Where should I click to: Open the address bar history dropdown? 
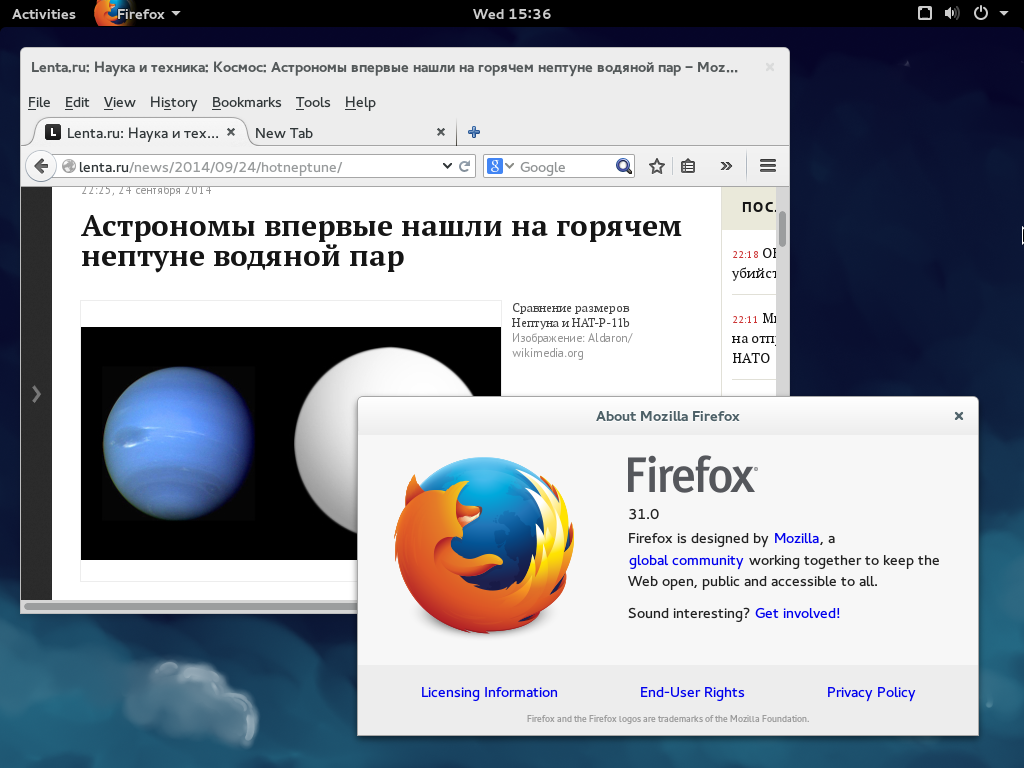447,166
